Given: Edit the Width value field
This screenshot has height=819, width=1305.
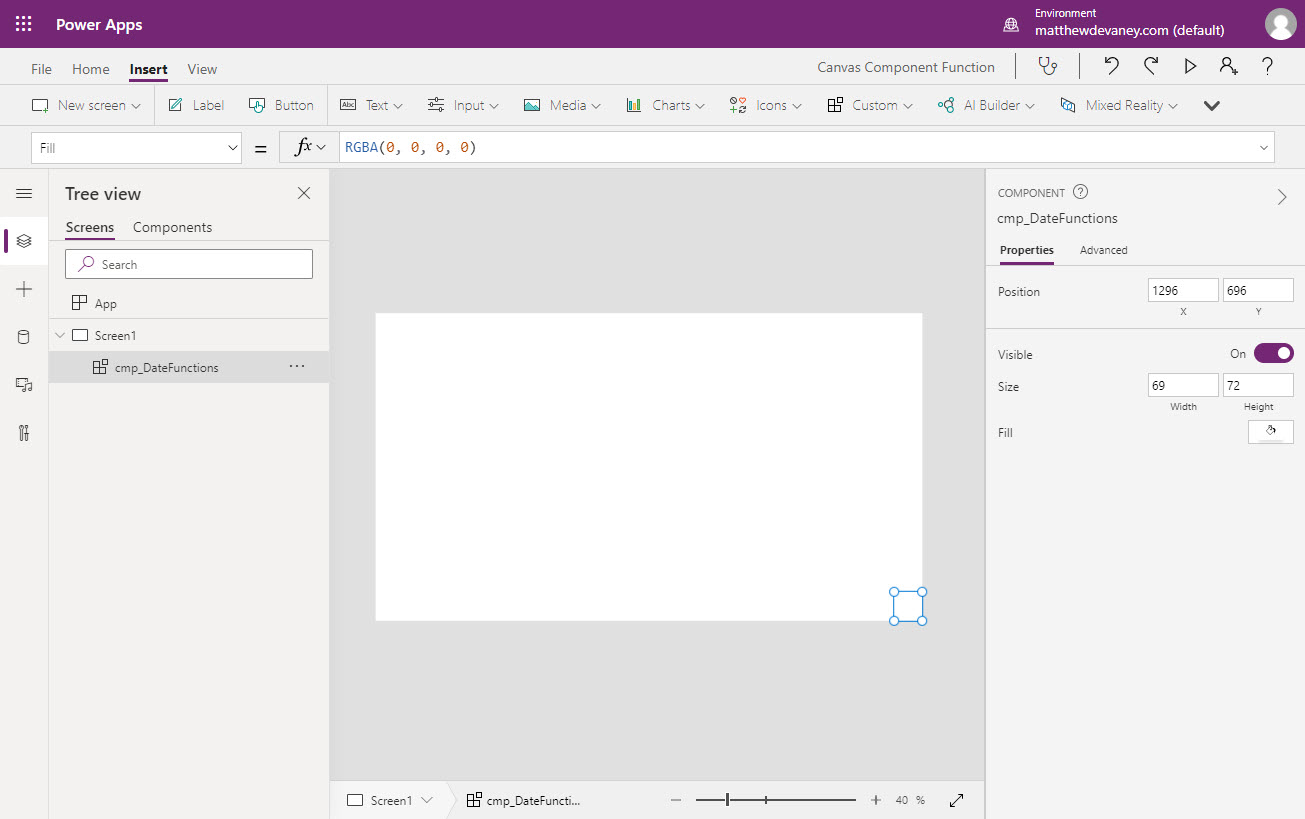Looking at the screenshot, I should coord(1183,385).
